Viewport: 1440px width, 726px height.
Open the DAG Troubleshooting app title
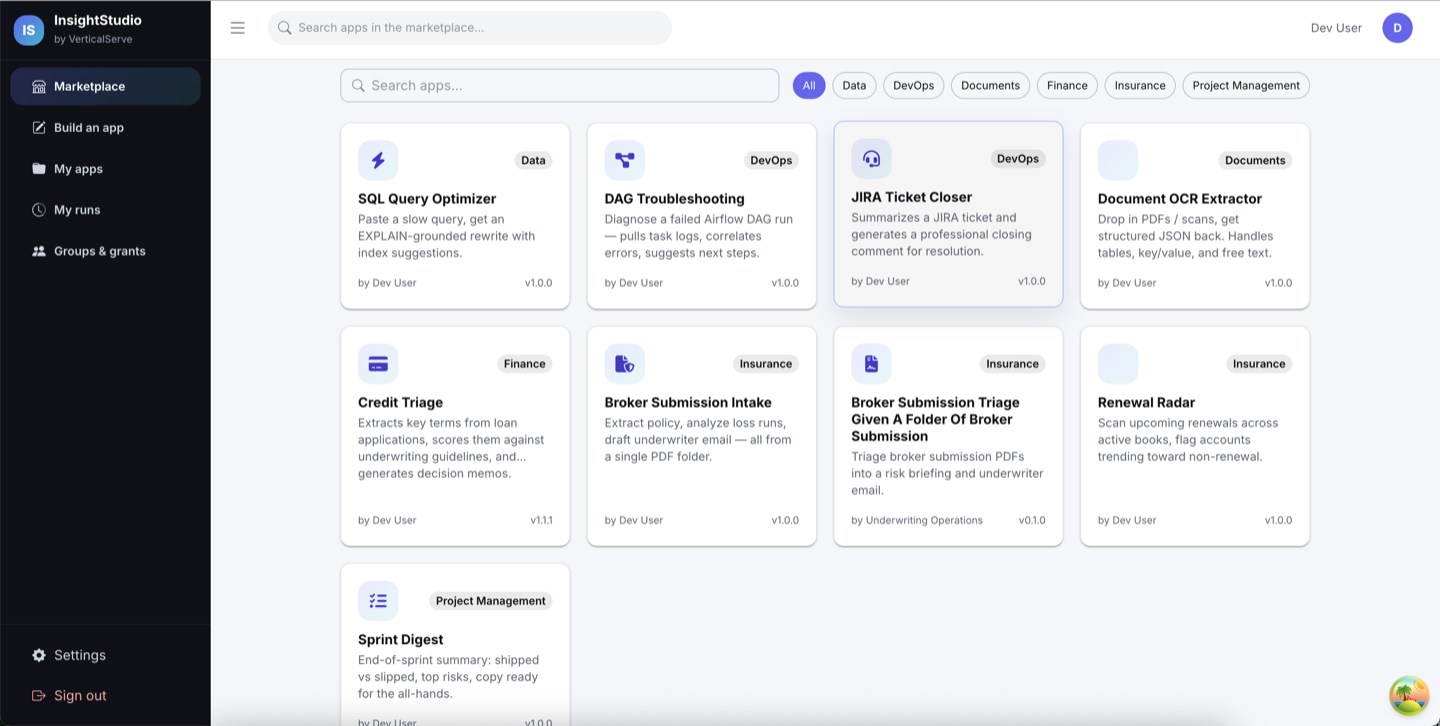675,199
